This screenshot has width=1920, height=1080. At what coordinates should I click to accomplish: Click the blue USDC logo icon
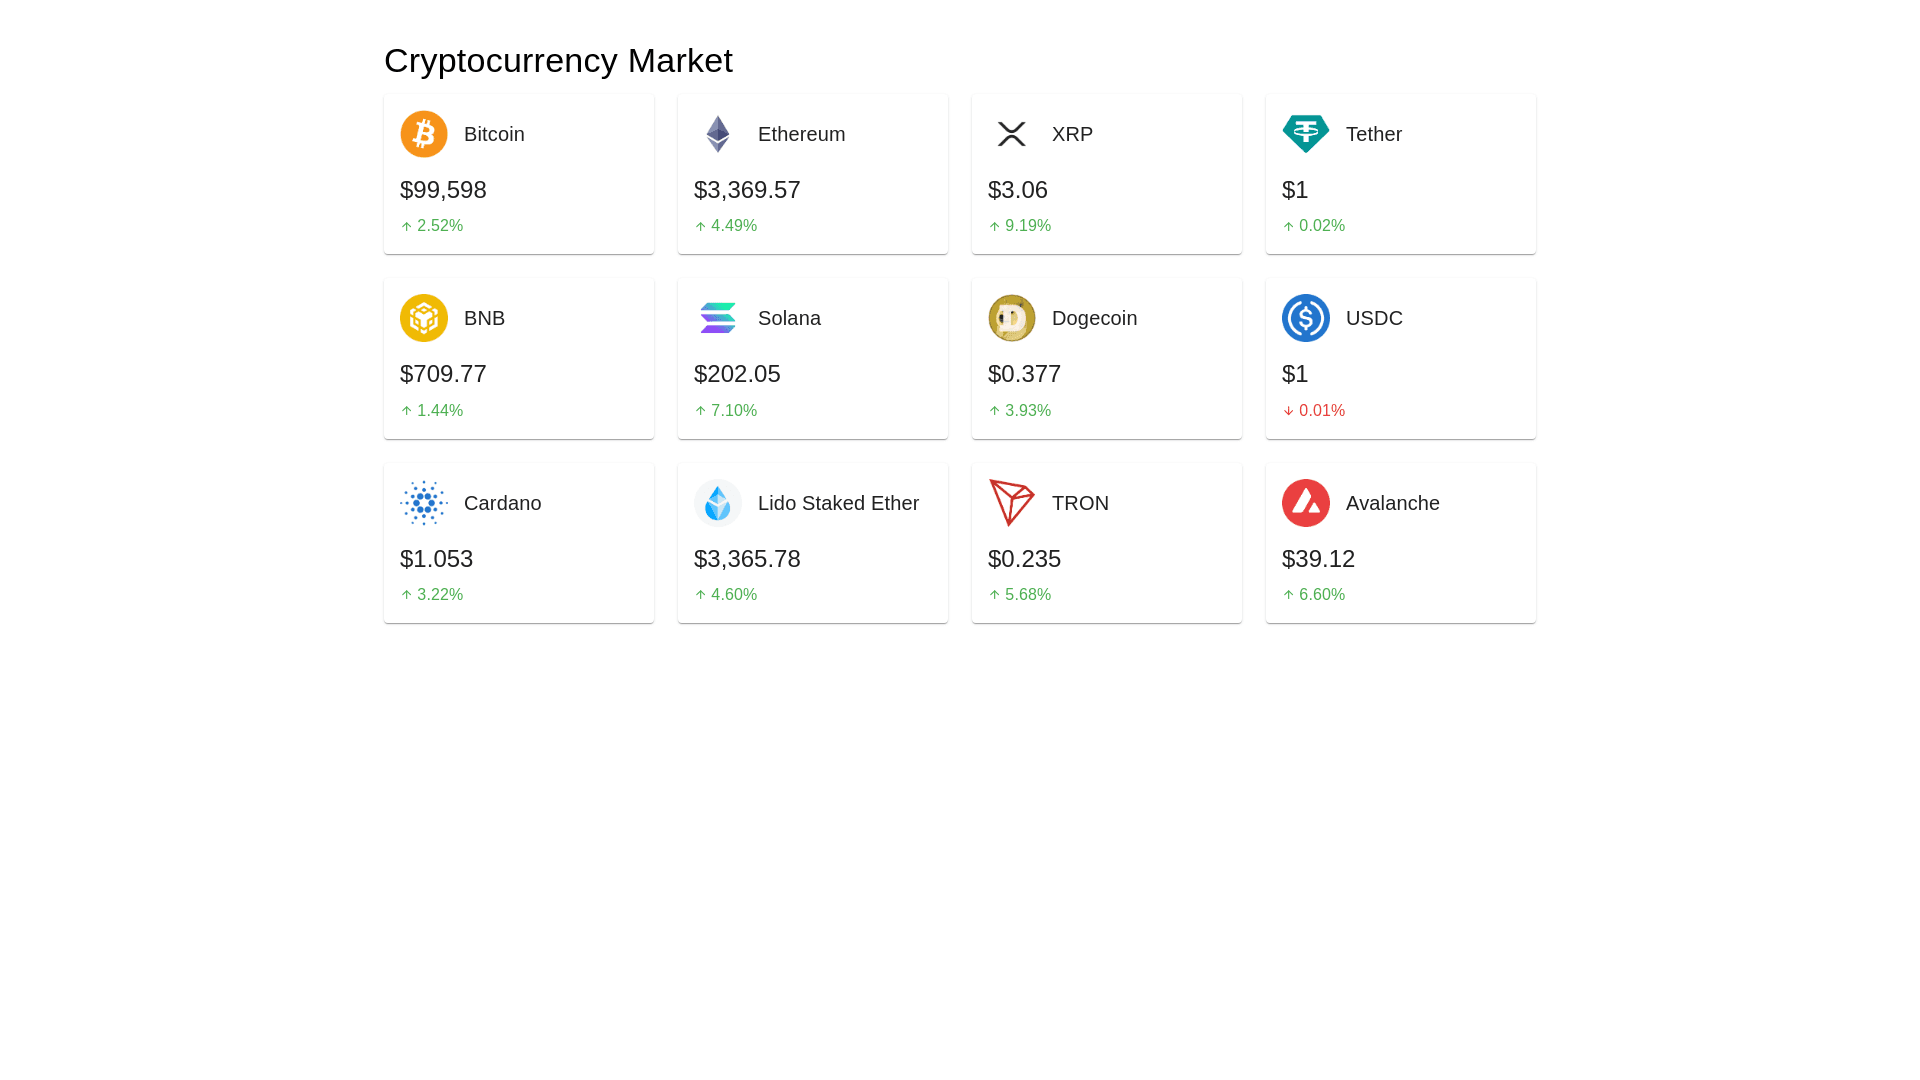[1305, 318]
